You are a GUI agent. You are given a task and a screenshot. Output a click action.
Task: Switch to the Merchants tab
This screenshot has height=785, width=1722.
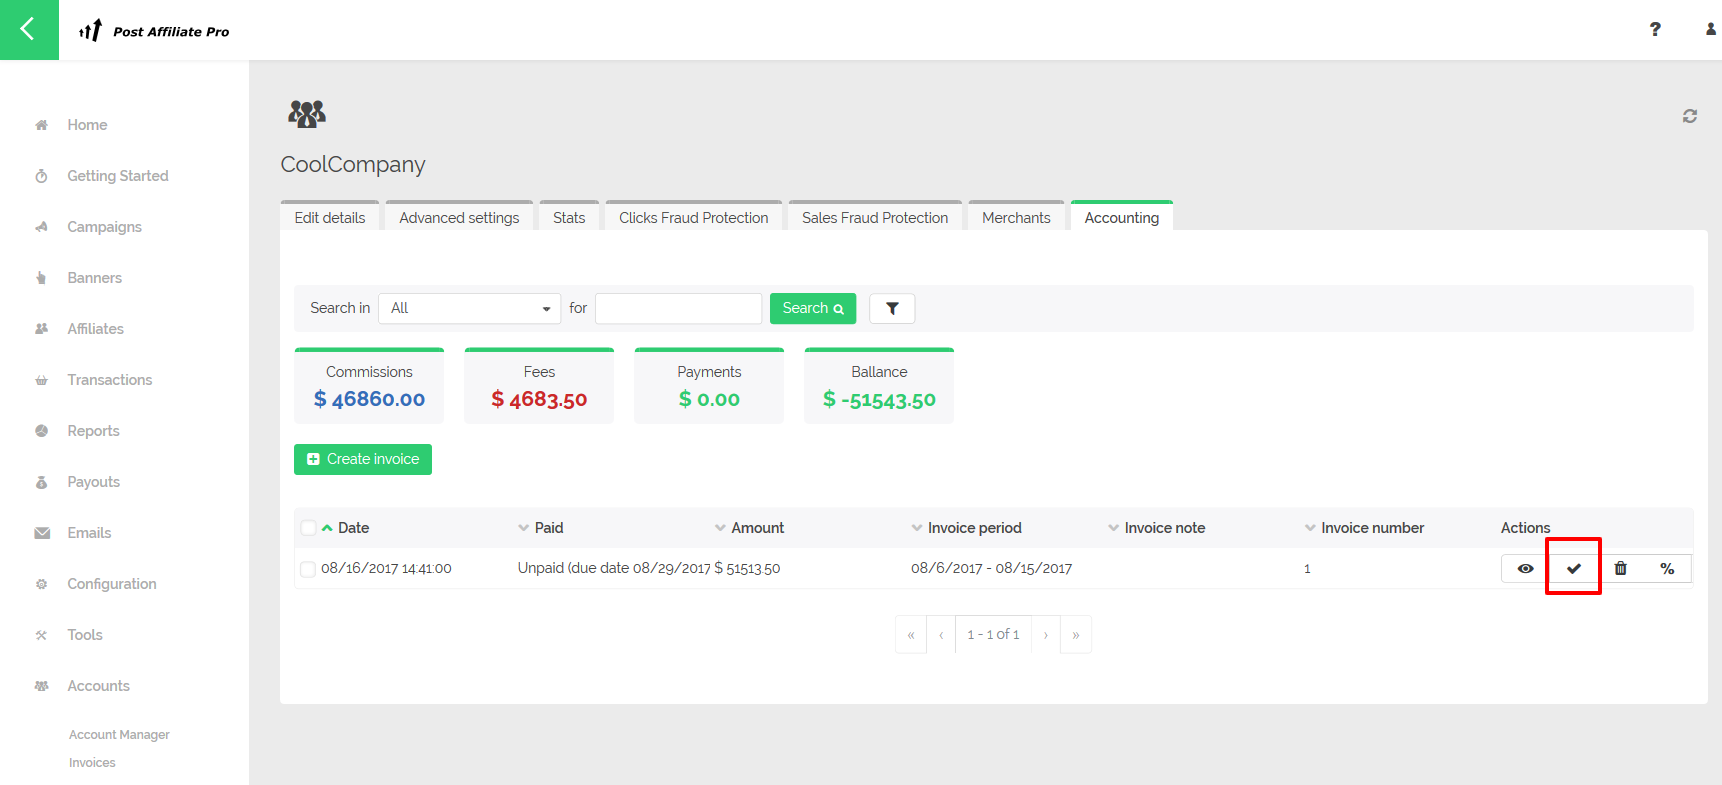click(1016, 217)
